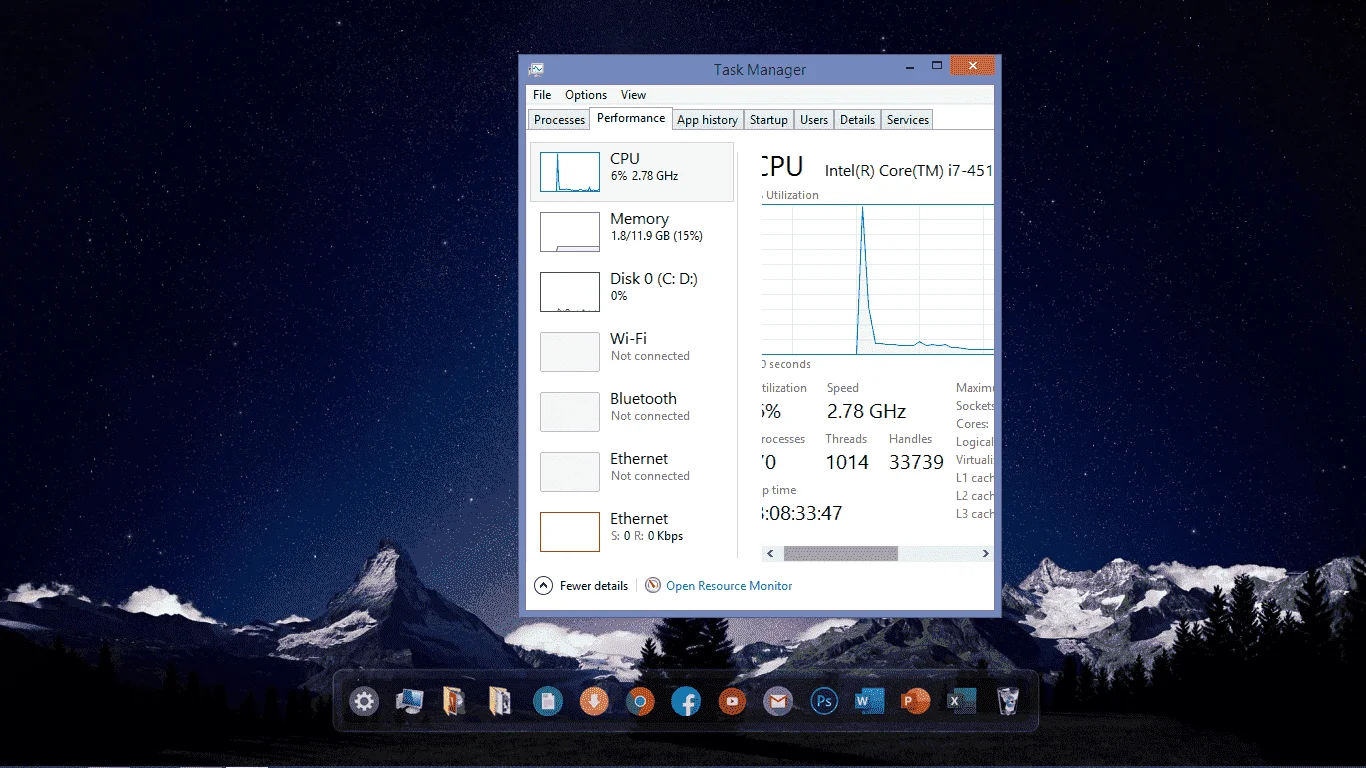Image resolution: width=1366 pixels, height=768 pixels.
Task: Switch to the Processes tab
Action: tap(559, 120)
